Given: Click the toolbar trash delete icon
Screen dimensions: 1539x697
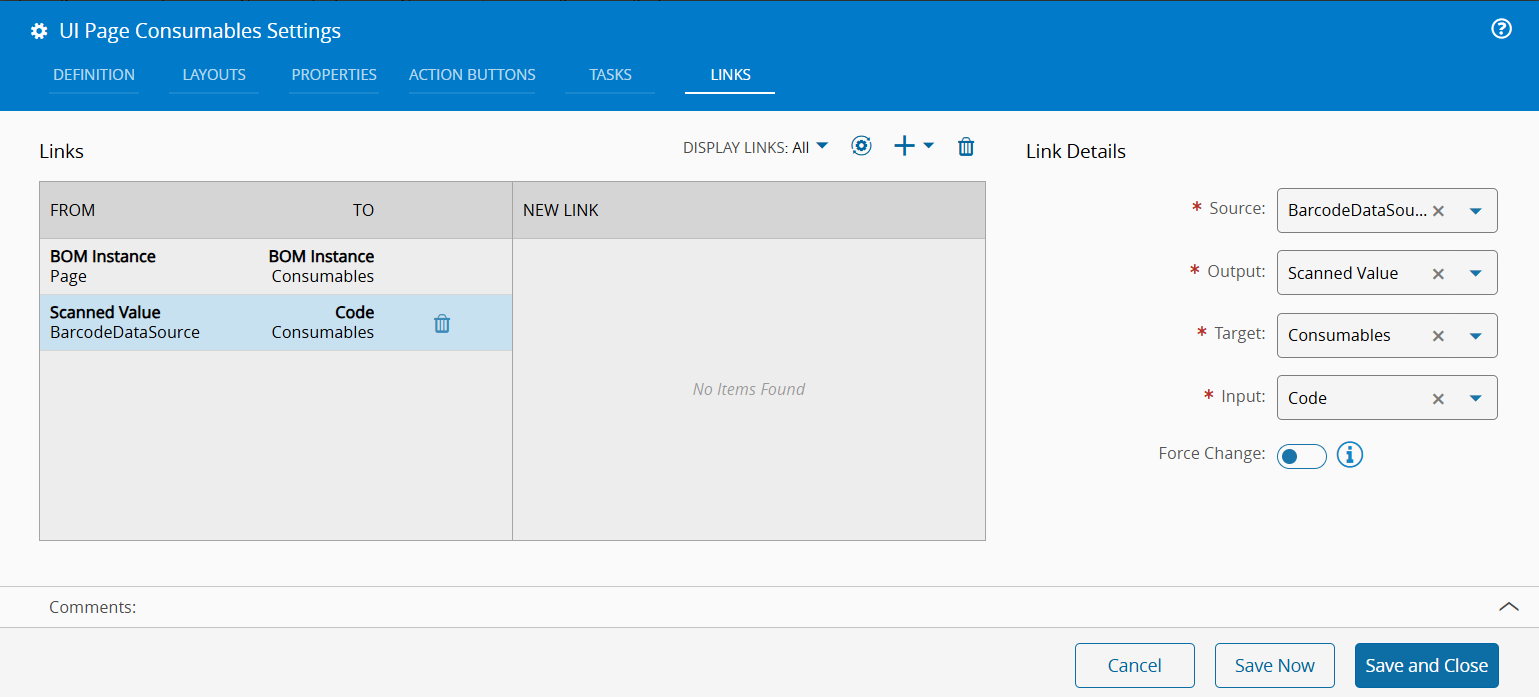Looking at the screenshot, I should coord(966,147).
